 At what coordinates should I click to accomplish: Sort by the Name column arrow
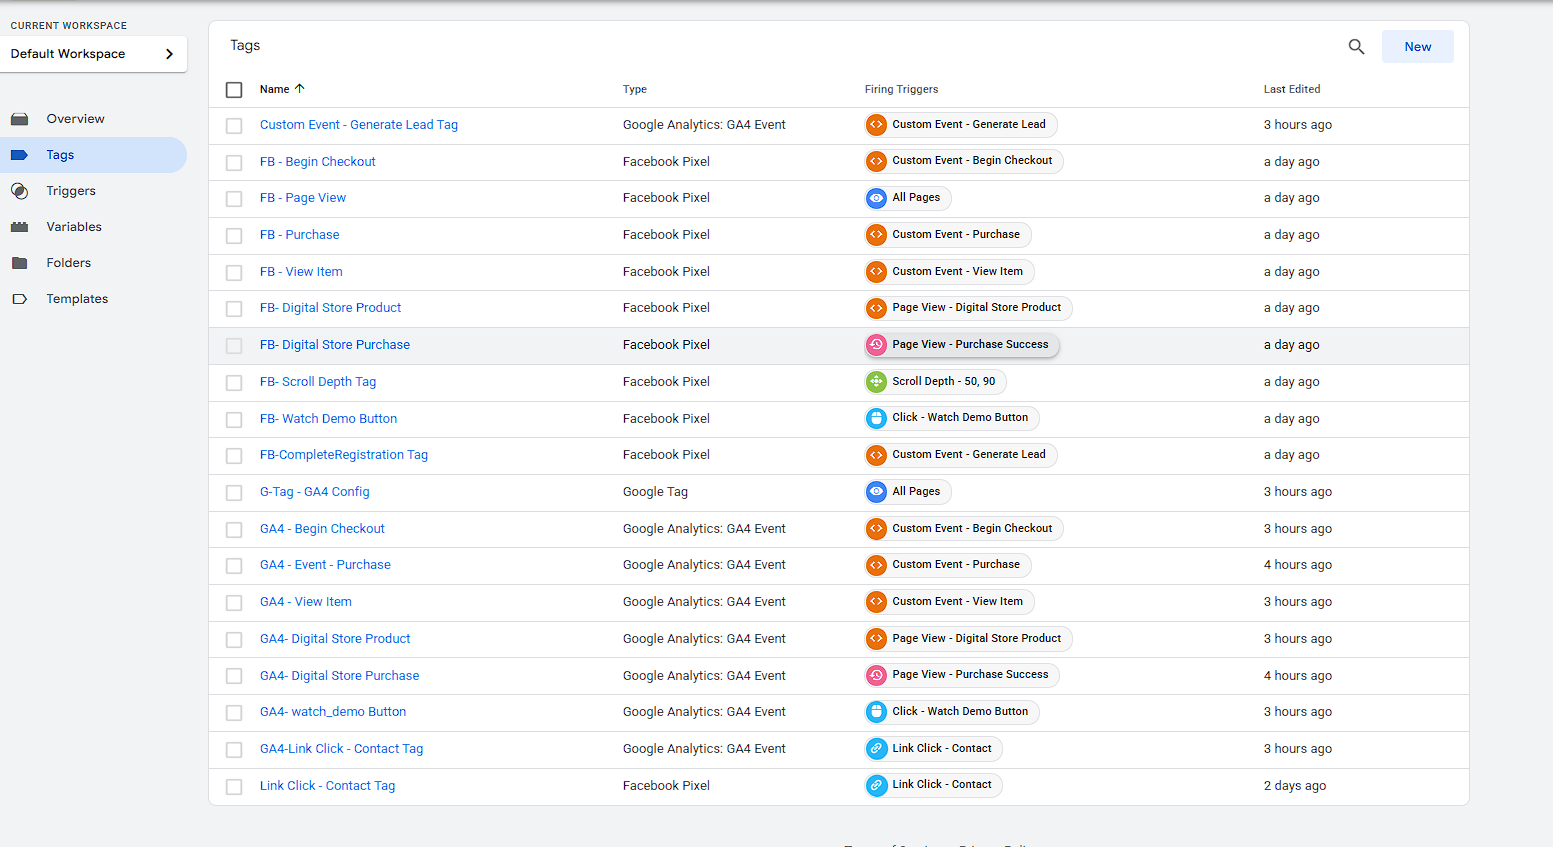pos(299,89)
